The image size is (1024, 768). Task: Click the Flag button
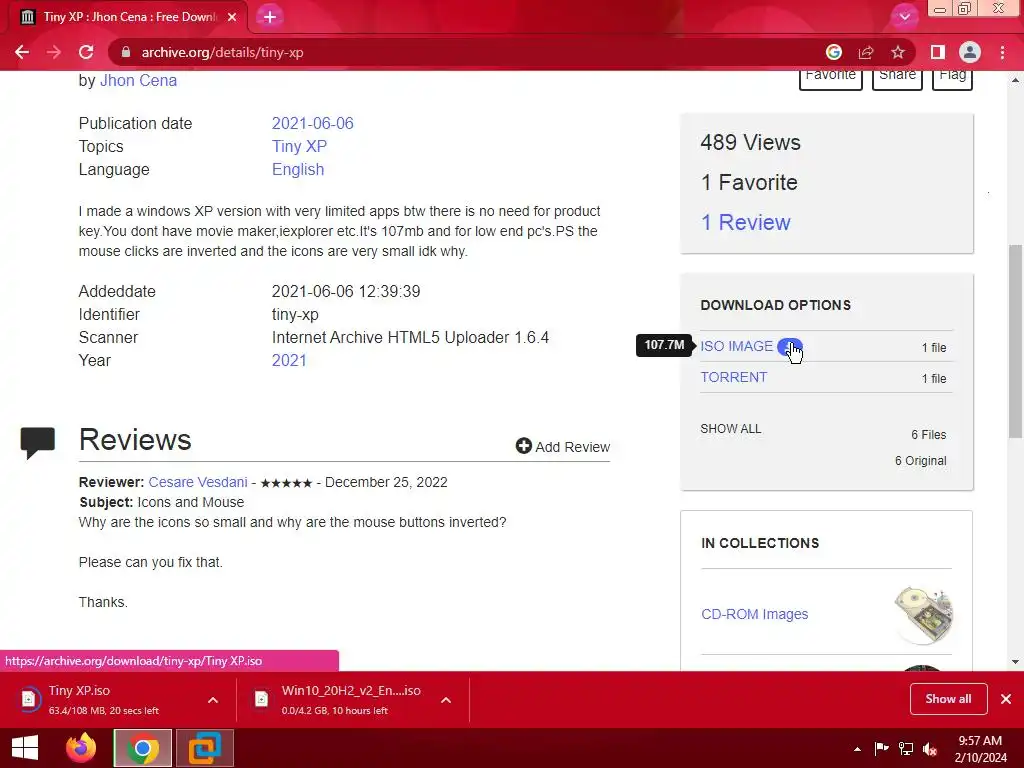952,77
